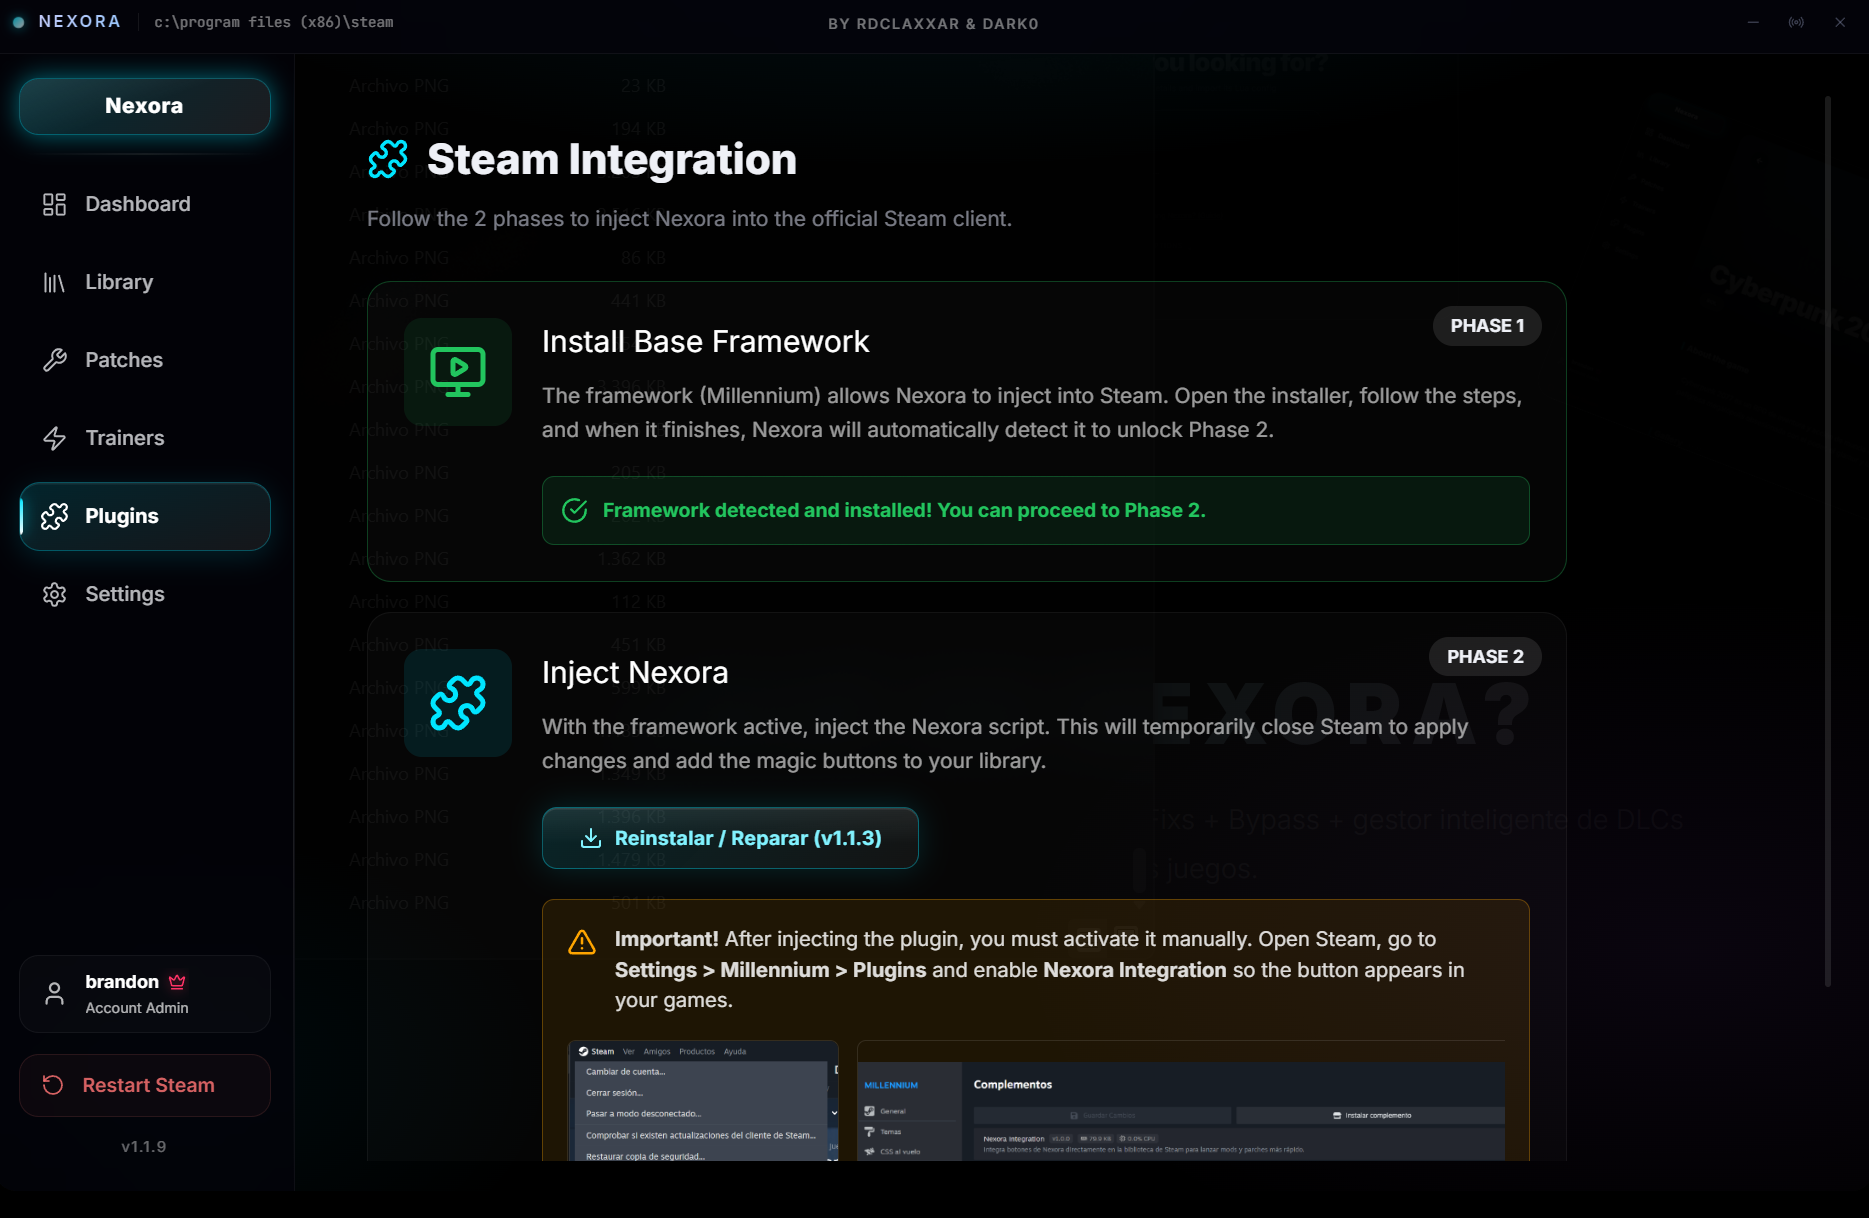Click the Restart Steam button

point(145,1085)
